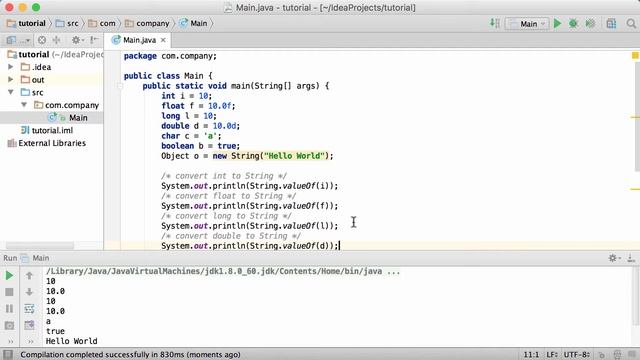The height and width of the screenshot is (360, 640).
Task: Click the lock read-only icon
Action: point(601,355)
